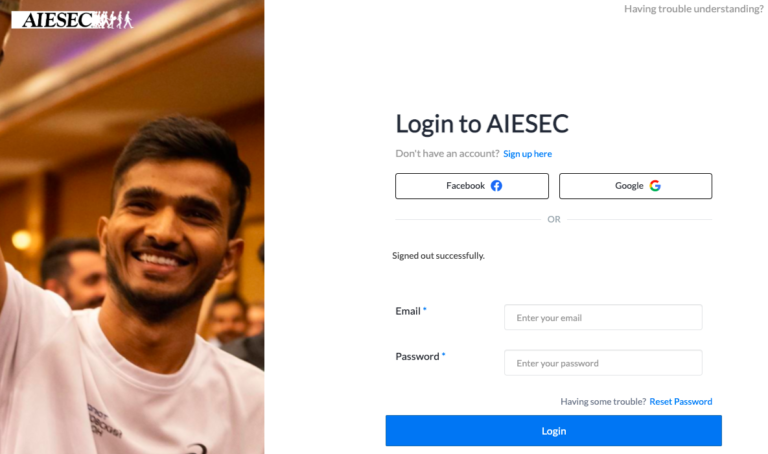
Task: Click the blue Login button
Action: (553, 430)
